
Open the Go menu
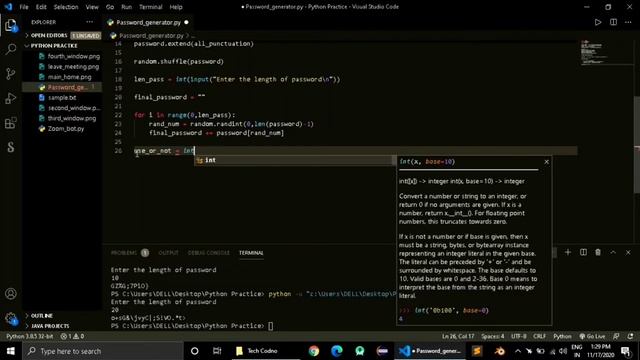(x=110, y=7)
